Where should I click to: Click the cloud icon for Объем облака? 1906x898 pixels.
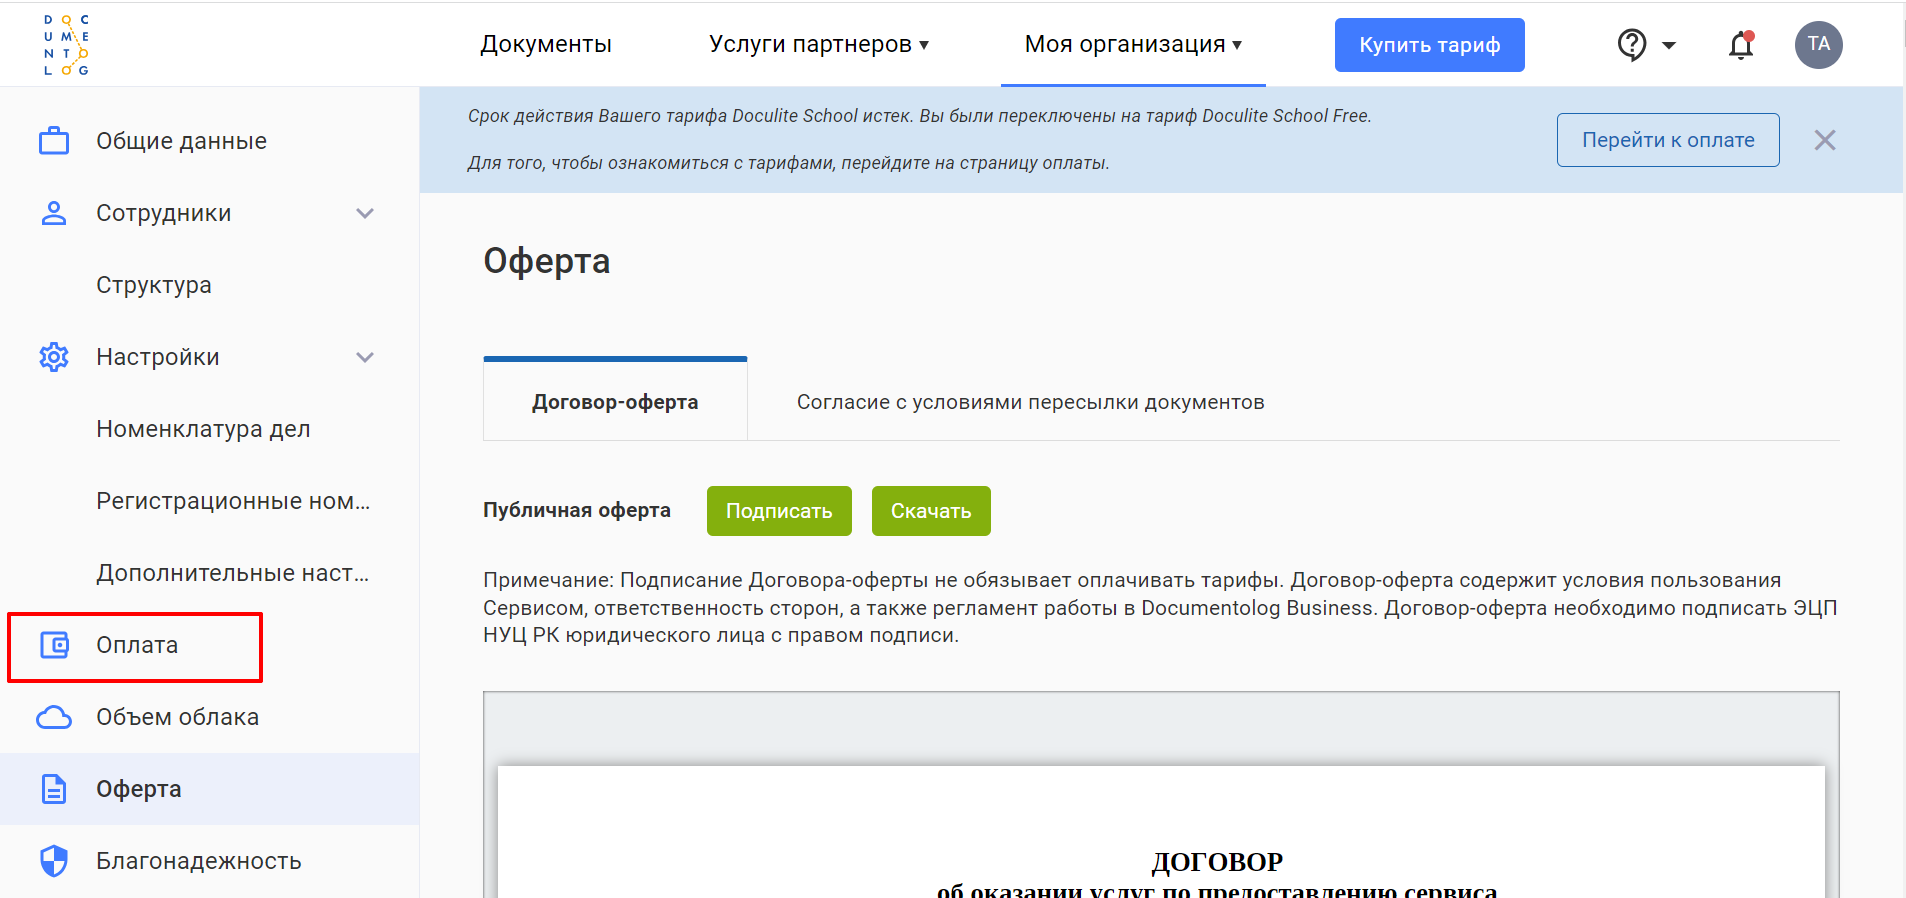pyautogui.click(x=54, y=717)
